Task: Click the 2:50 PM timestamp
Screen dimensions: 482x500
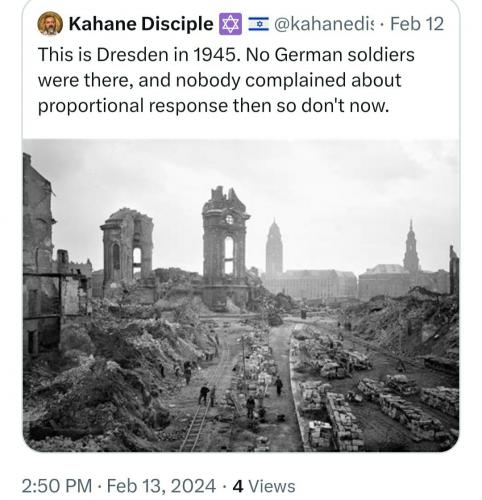Action: coord(57,486)
